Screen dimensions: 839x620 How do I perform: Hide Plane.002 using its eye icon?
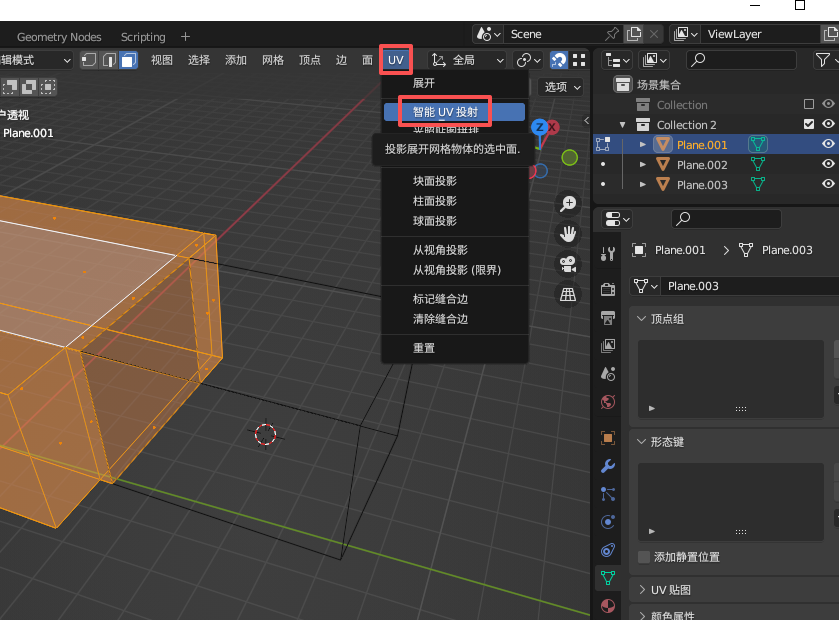(828, 165)
